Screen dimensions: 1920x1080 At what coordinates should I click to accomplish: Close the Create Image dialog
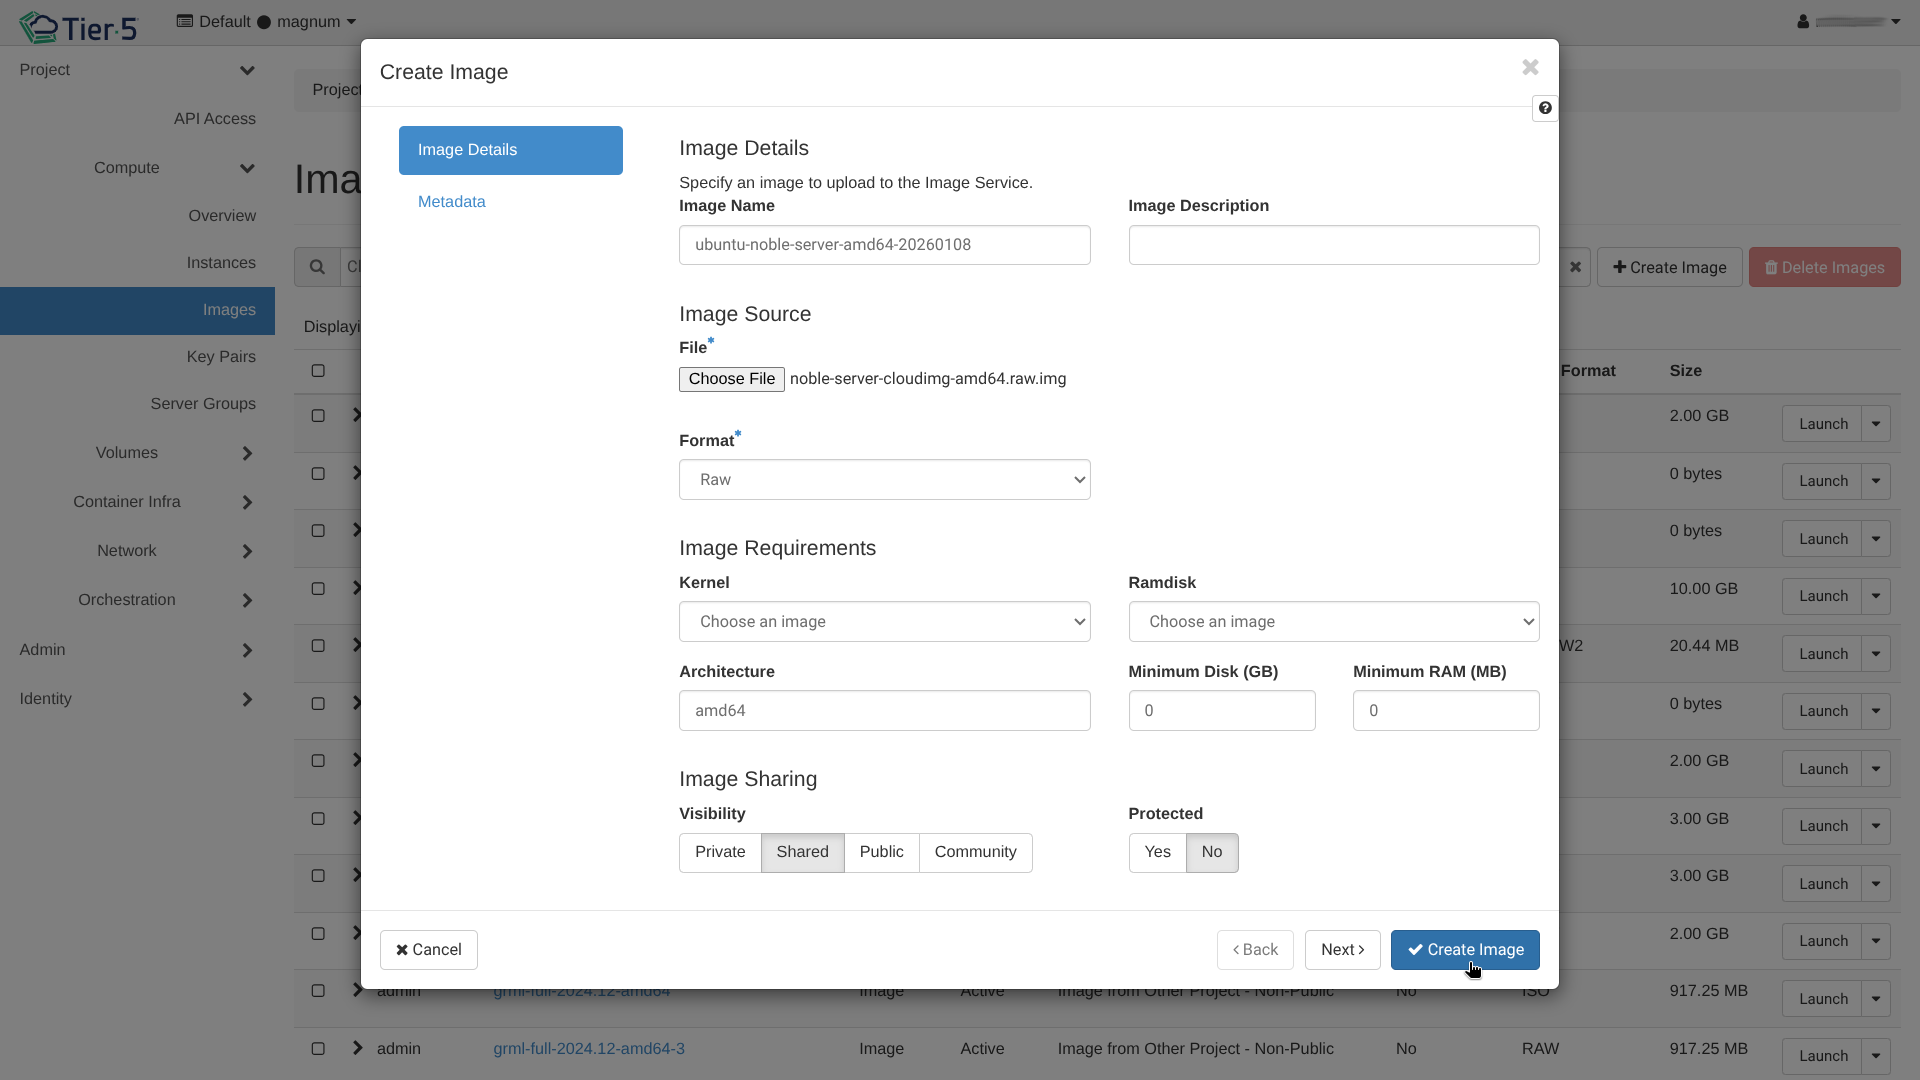click(x=1530, y=67)
